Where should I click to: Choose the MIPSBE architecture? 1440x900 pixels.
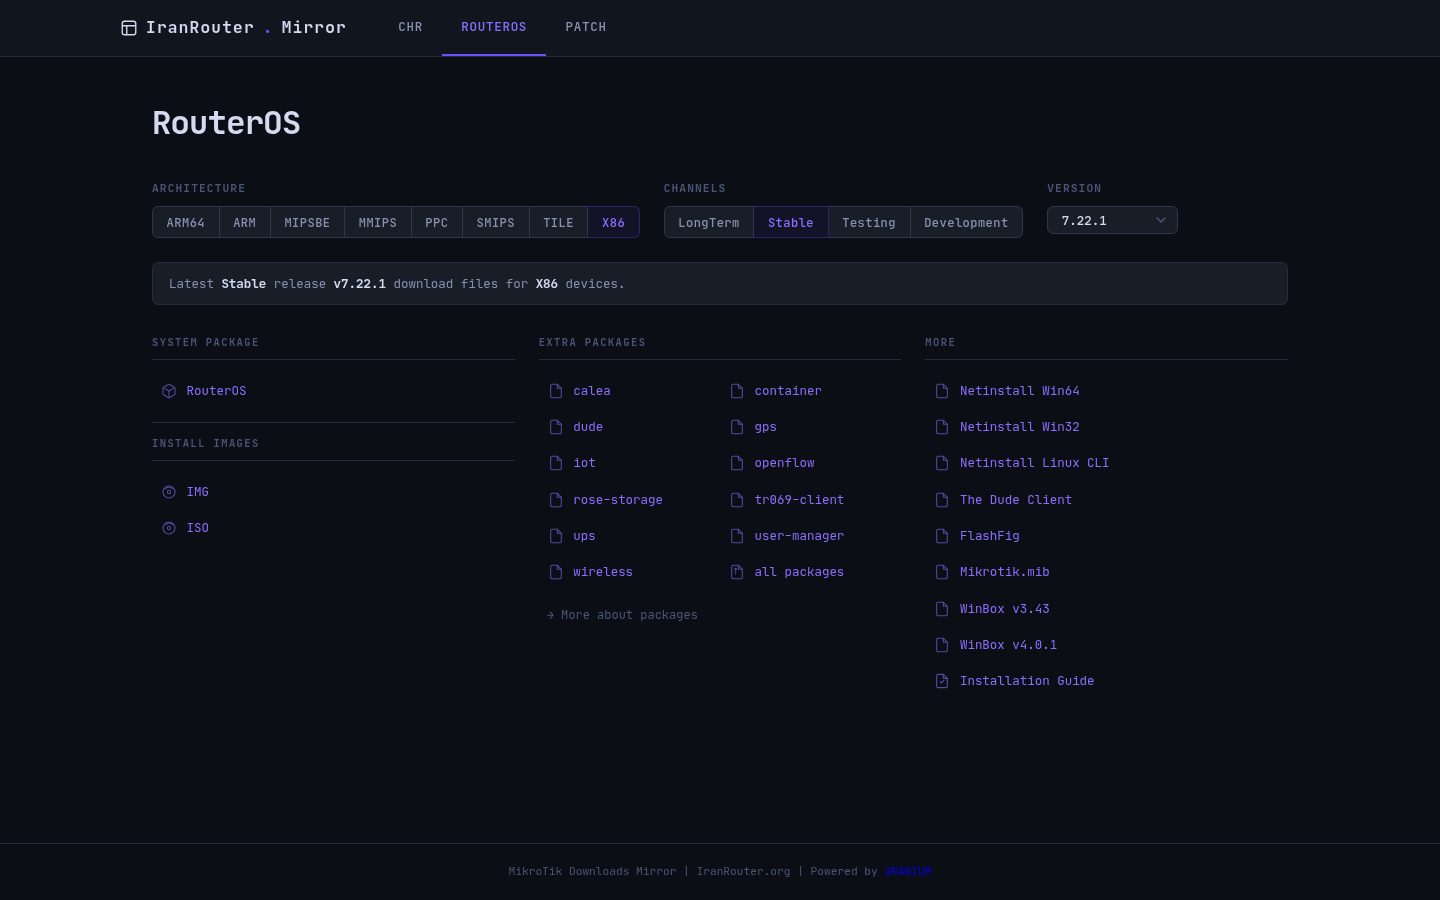307,222
